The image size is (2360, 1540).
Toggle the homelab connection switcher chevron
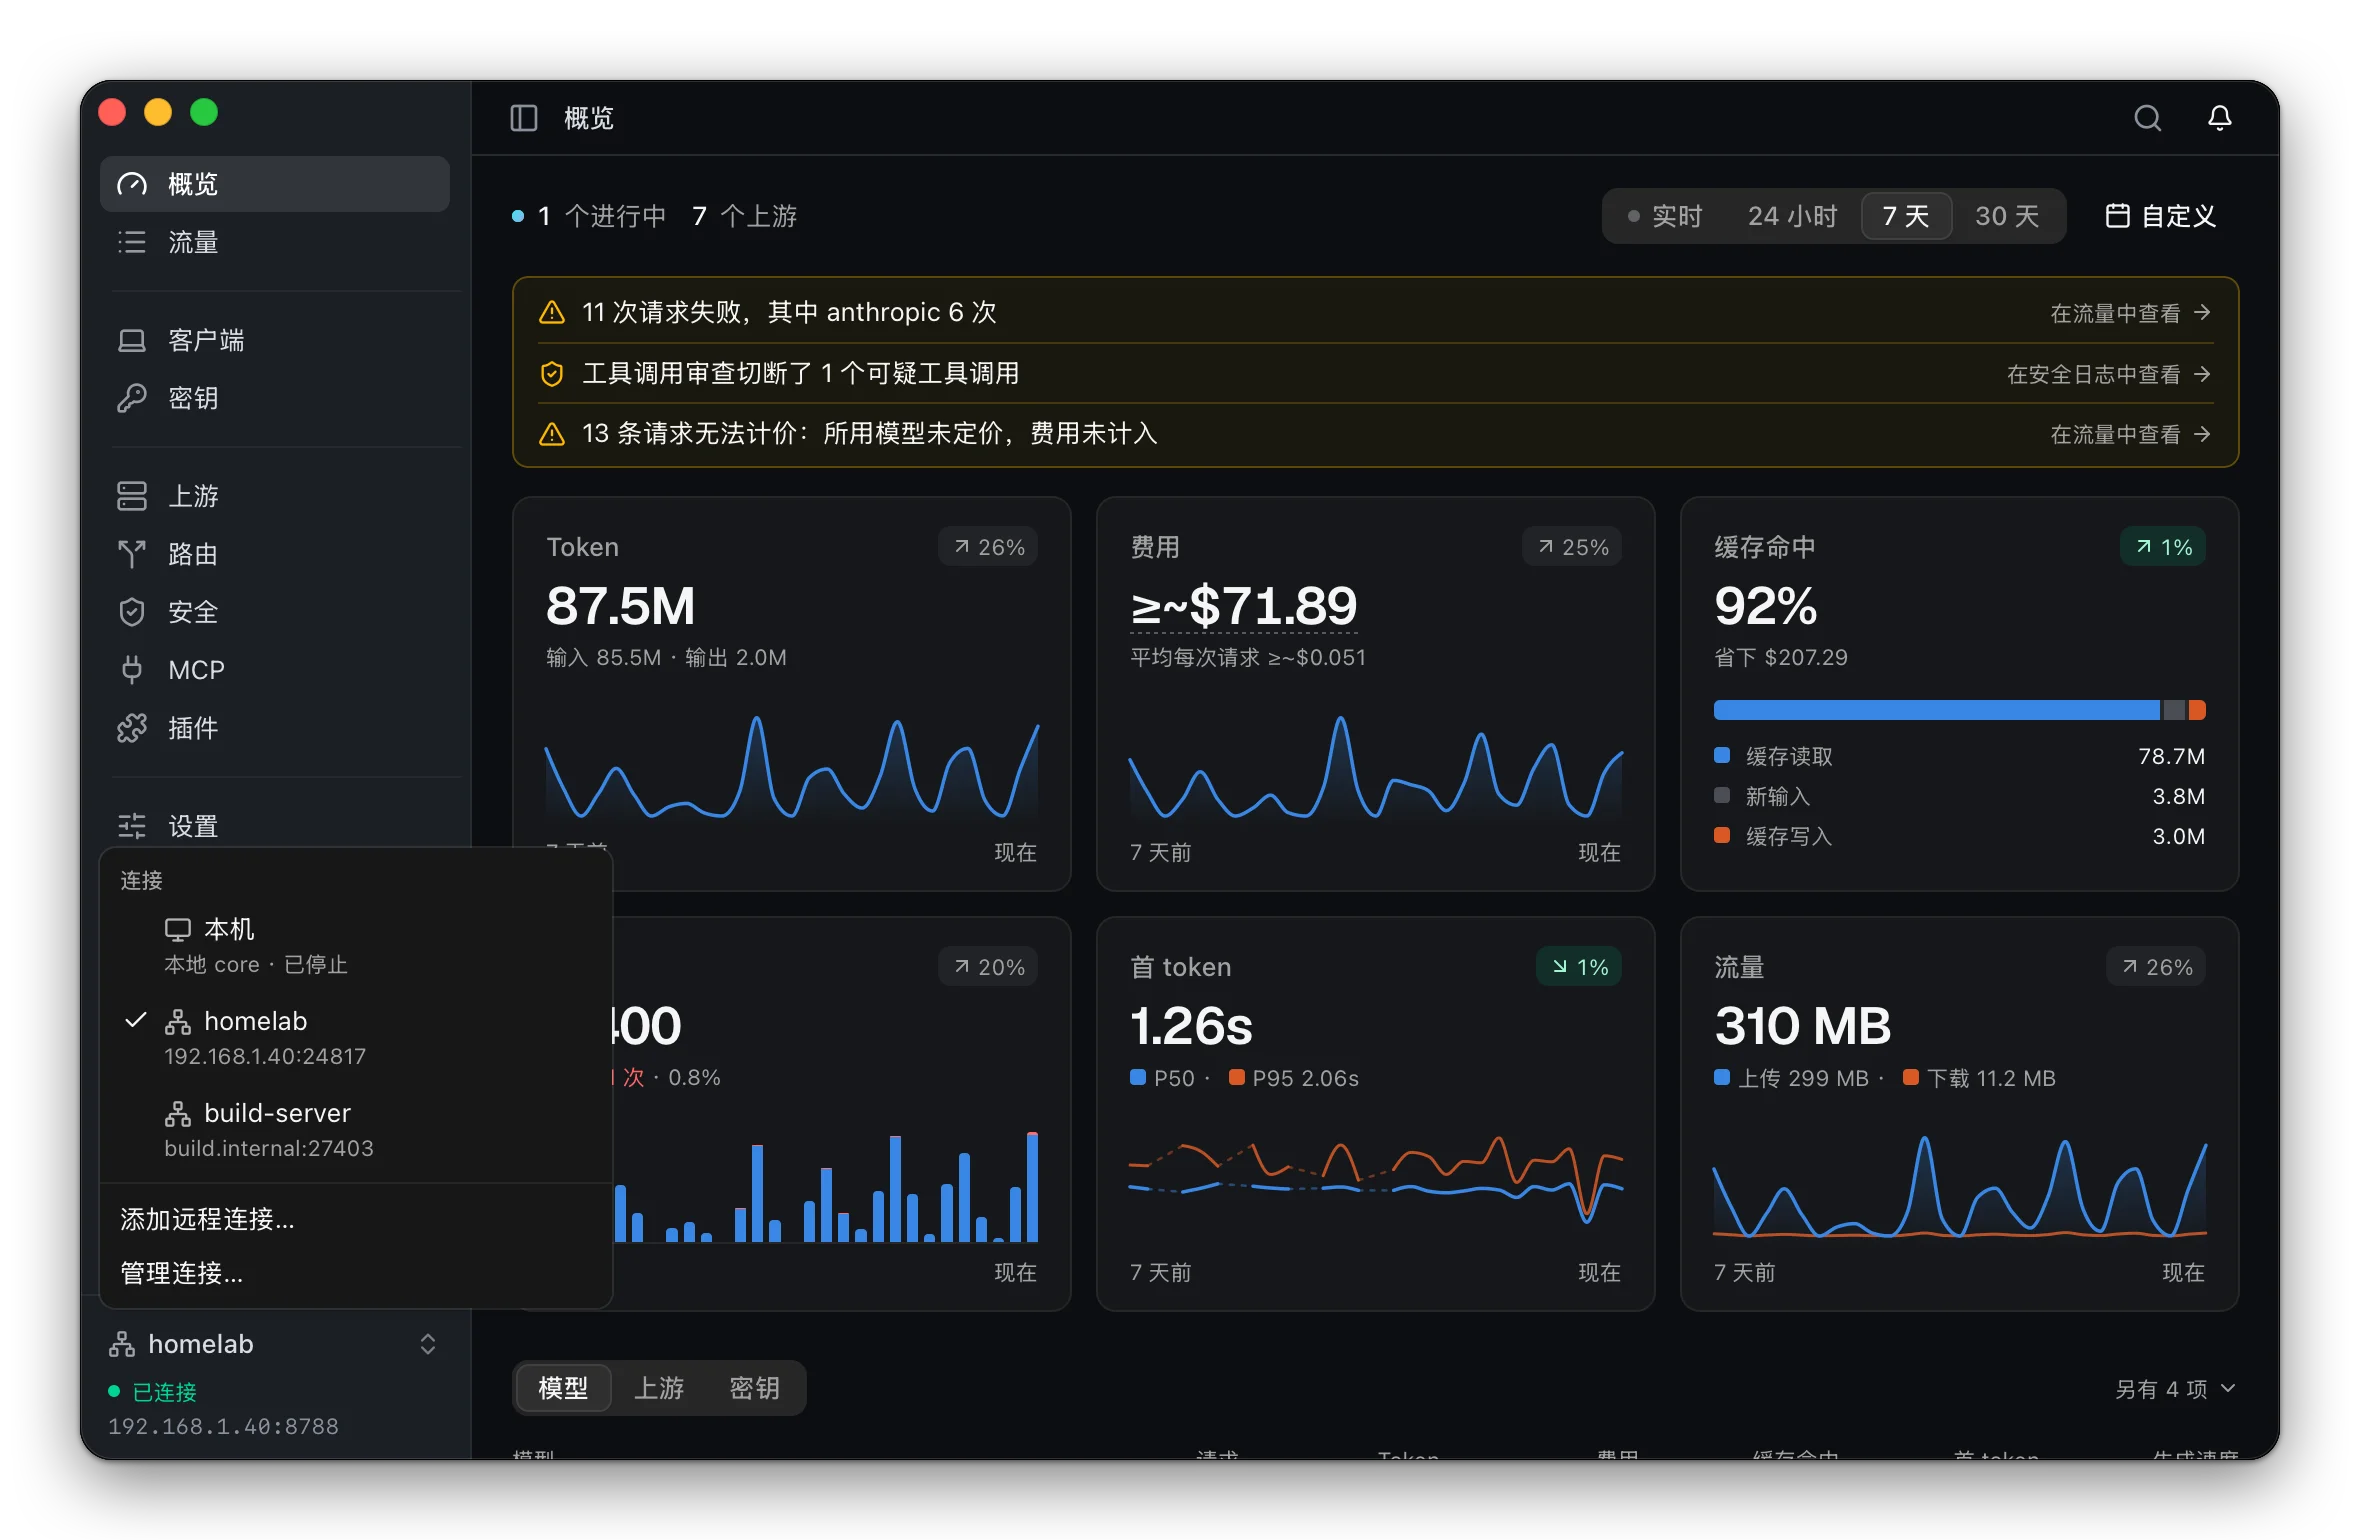pos(428,1344)
